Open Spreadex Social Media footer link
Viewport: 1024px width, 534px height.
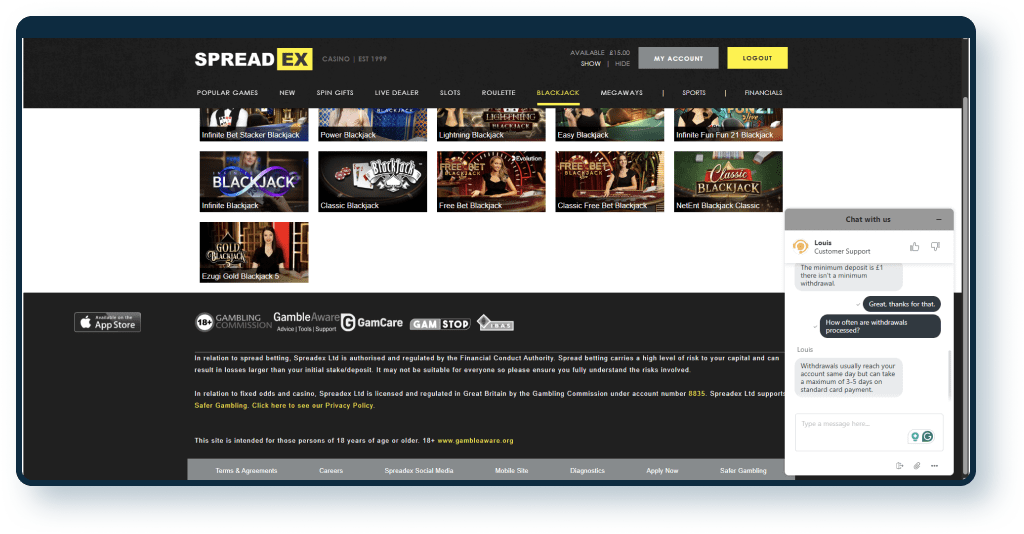point(419,471)
